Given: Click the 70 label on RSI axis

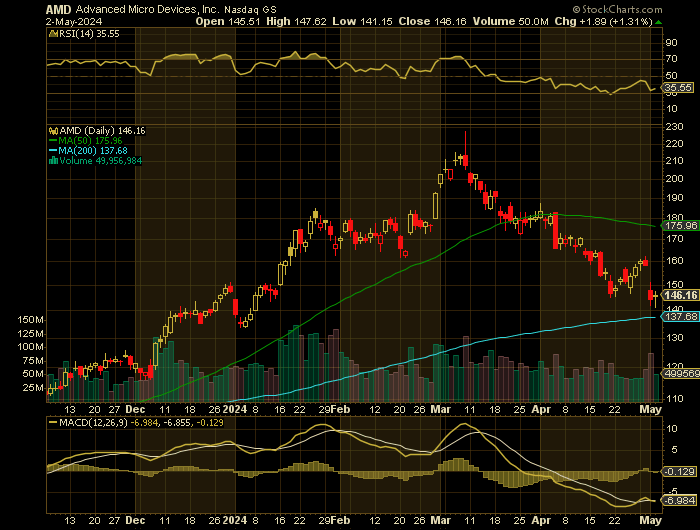Looking at the screenshot, I should 671,59.
